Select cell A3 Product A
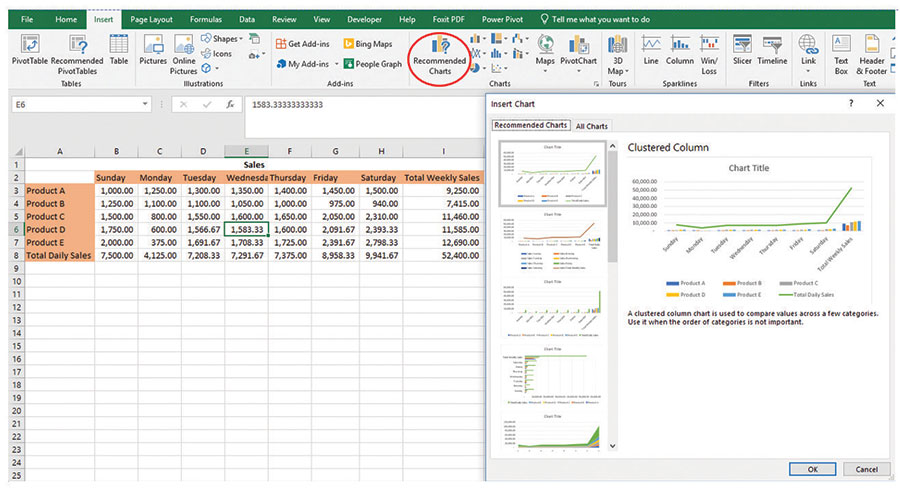The image size is (900, 488). (60, 191)
